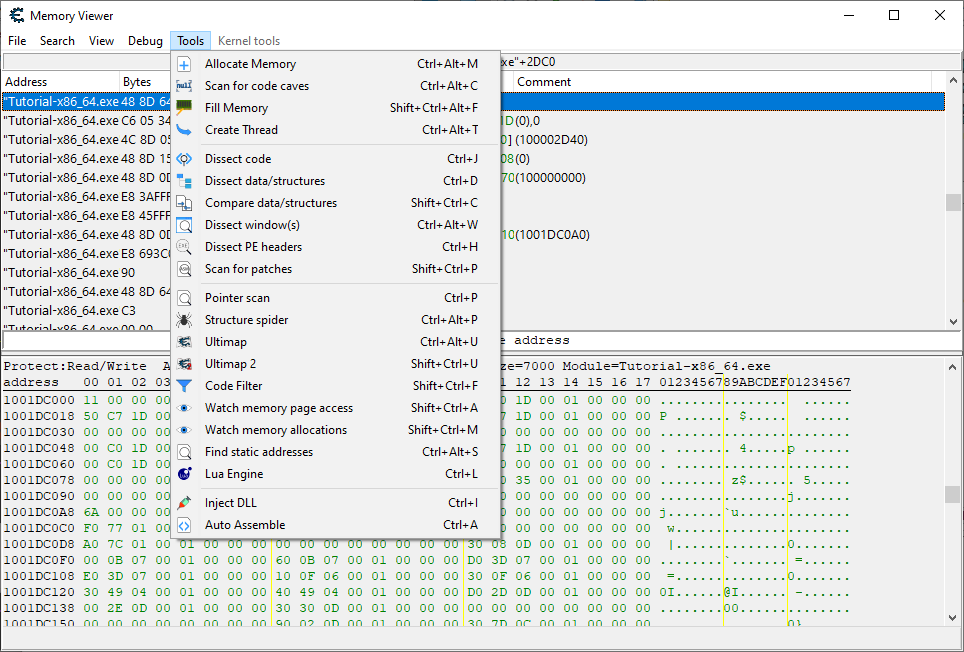The width and height of the screenshot is (964, 652).
Task: Select Auto Assemble in Tools menu
Action: [245, 525]
